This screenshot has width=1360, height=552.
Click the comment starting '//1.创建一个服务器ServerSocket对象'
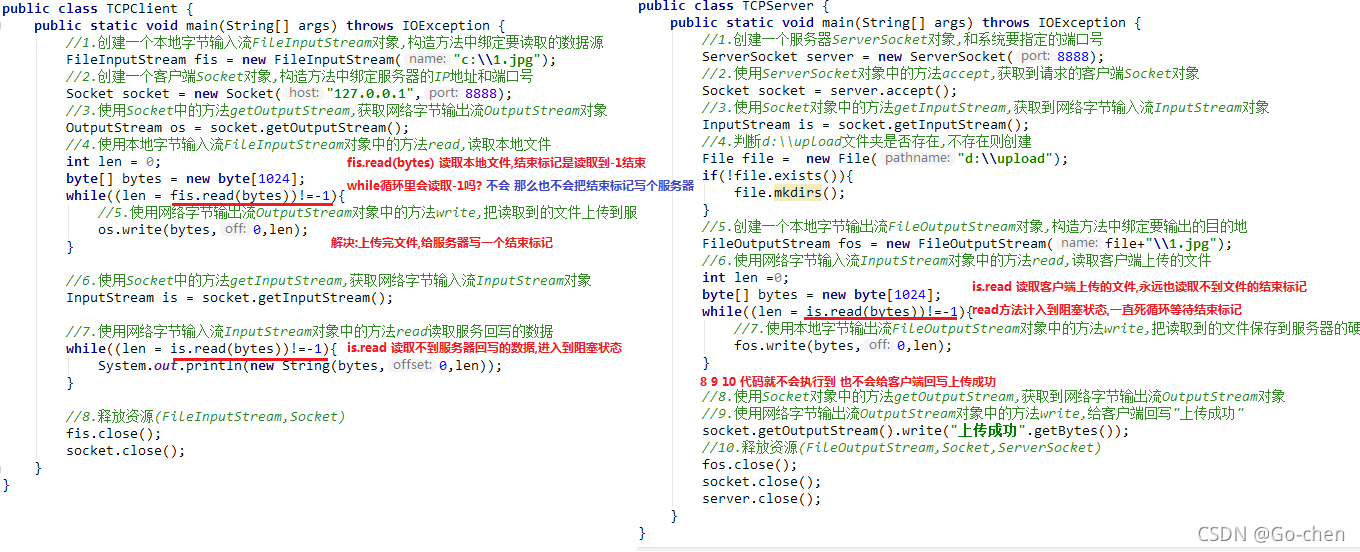902,39
